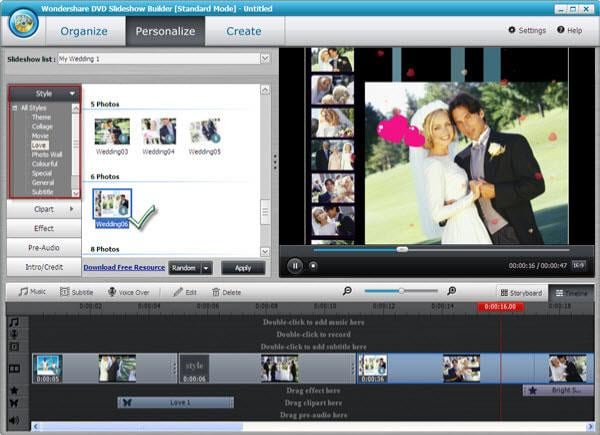This screenshot has height=435, width=600.
Task: Open the Random dropdown arrow
Action: pos(206,268)
